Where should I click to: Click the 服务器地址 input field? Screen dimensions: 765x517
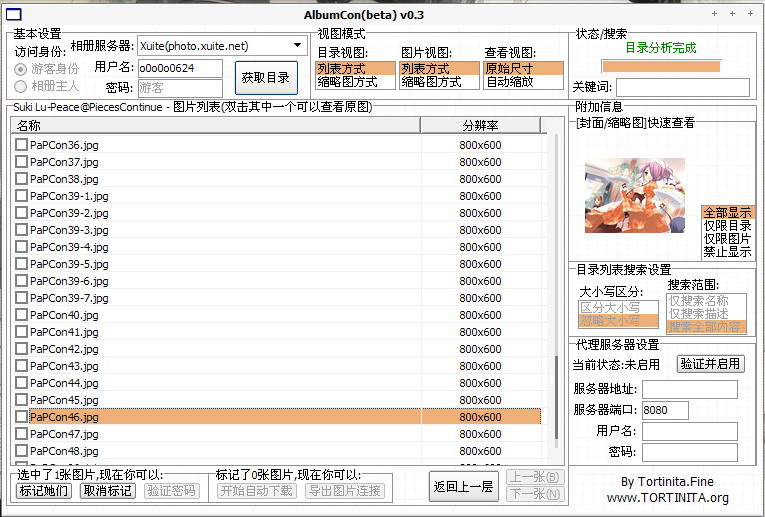690,389
